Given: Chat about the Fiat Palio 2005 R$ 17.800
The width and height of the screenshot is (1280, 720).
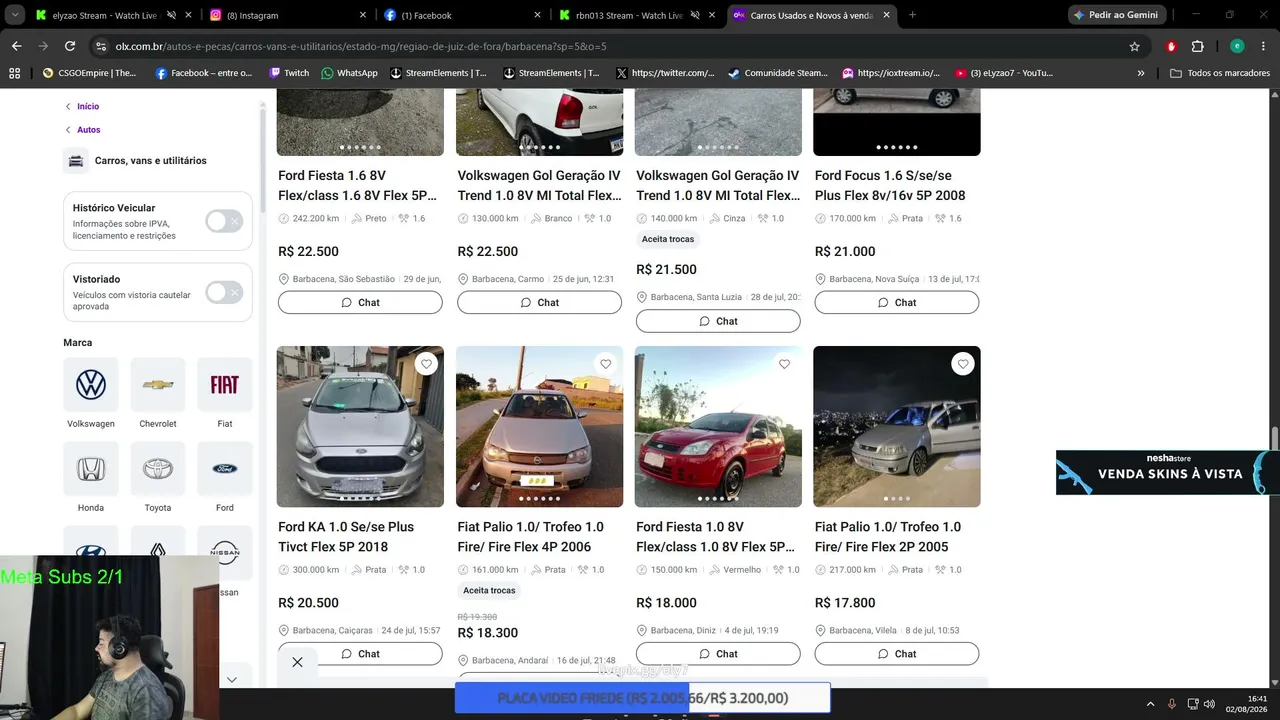Looking at the screenshot, I should (897, 654).
